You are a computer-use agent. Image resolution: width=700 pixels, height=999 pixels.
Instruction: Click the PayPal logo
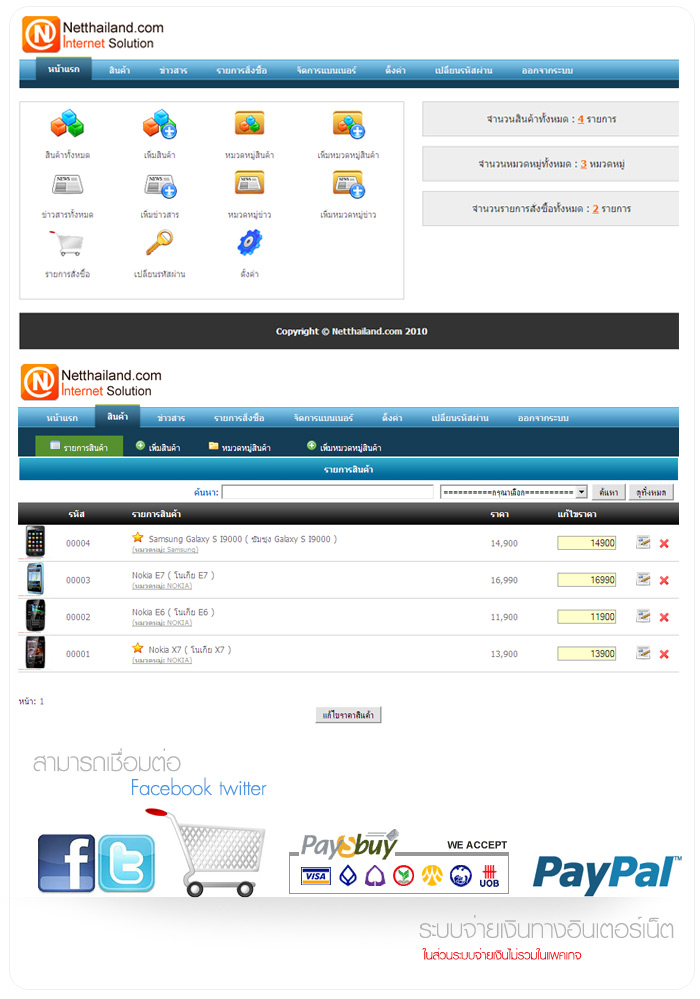click(x=607, y=873)
